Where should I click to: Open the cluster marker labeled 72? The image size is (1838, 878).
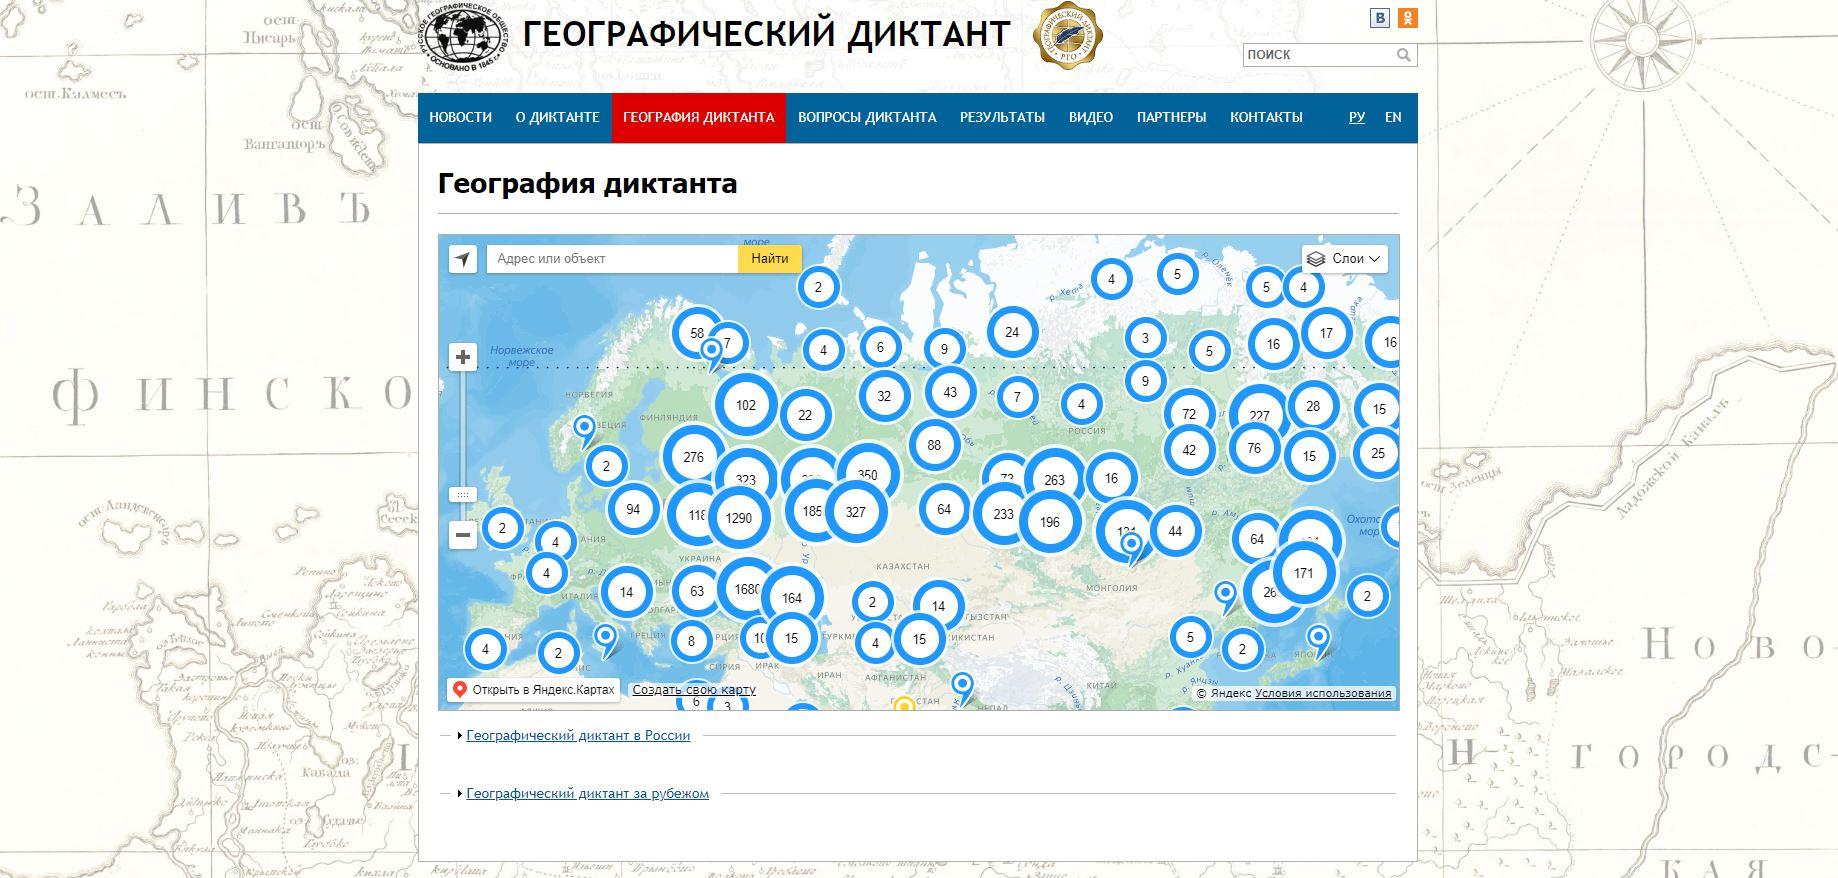[1189, 414]
